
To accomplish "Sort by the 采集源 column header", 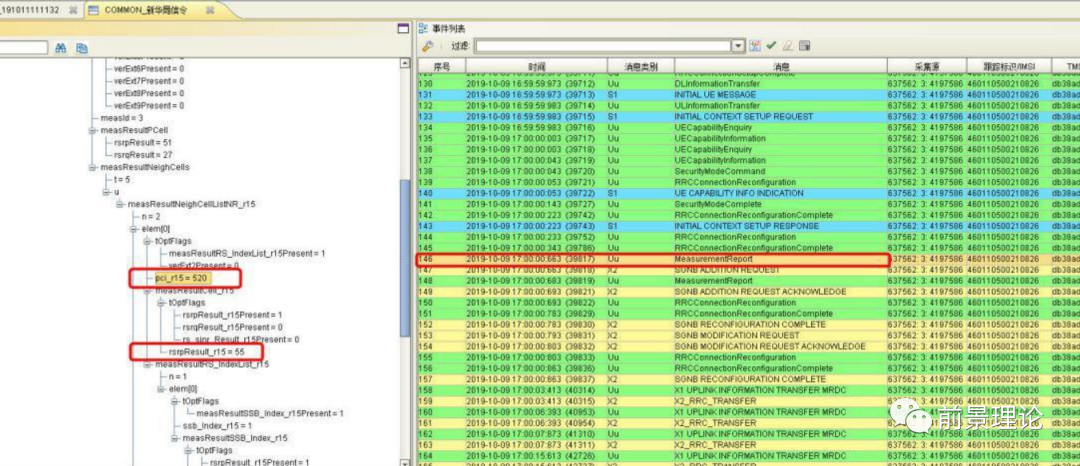I will point(926,67).
